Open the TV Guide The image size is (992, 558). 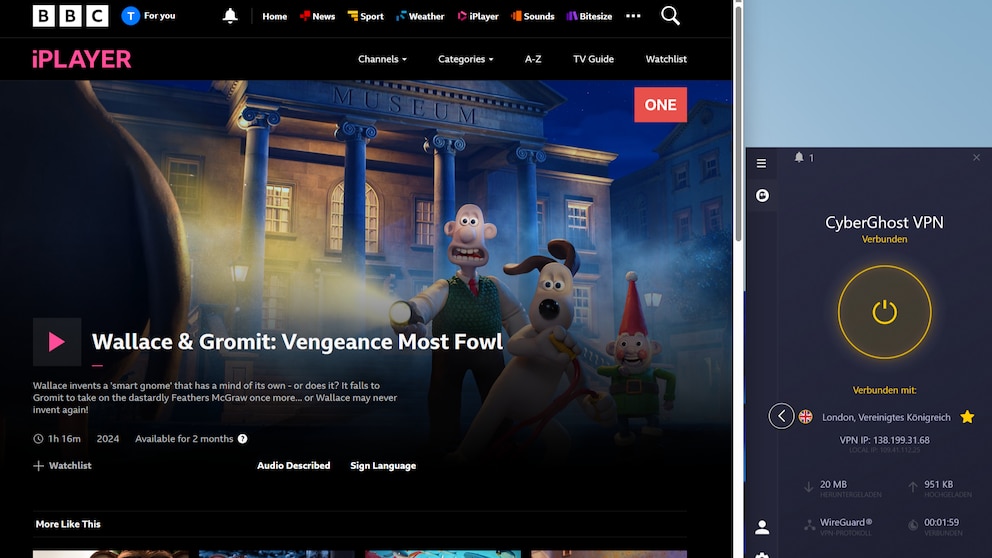click(x=593, y=59)
